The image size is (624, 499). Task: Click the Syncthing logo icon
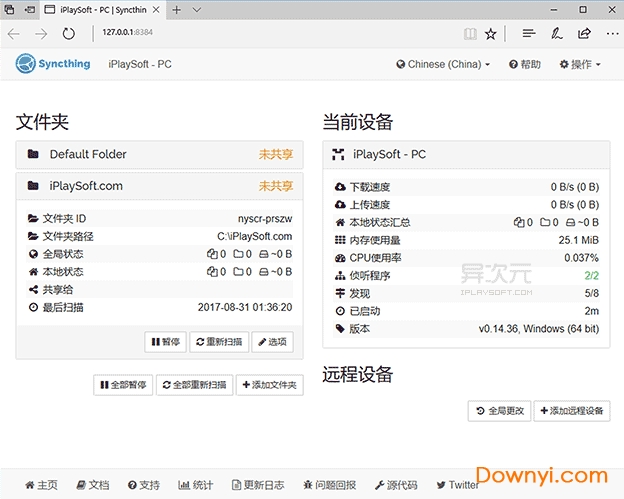pos(25,64)
